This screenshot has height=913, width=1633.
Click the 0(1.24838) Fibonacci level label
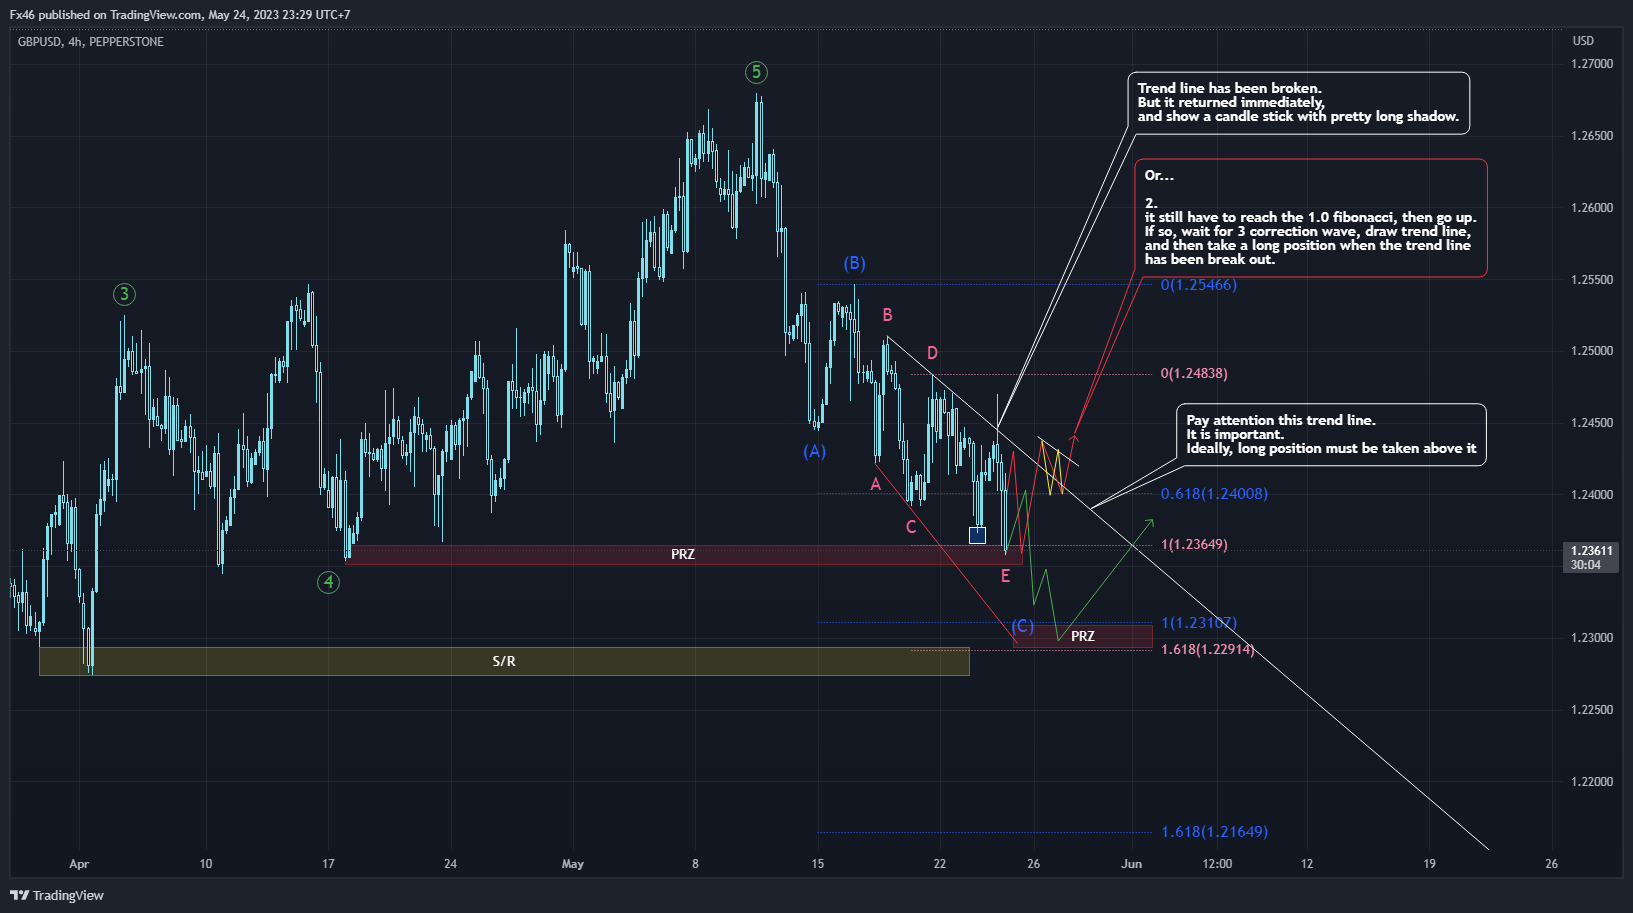[x=1194, y=373]
